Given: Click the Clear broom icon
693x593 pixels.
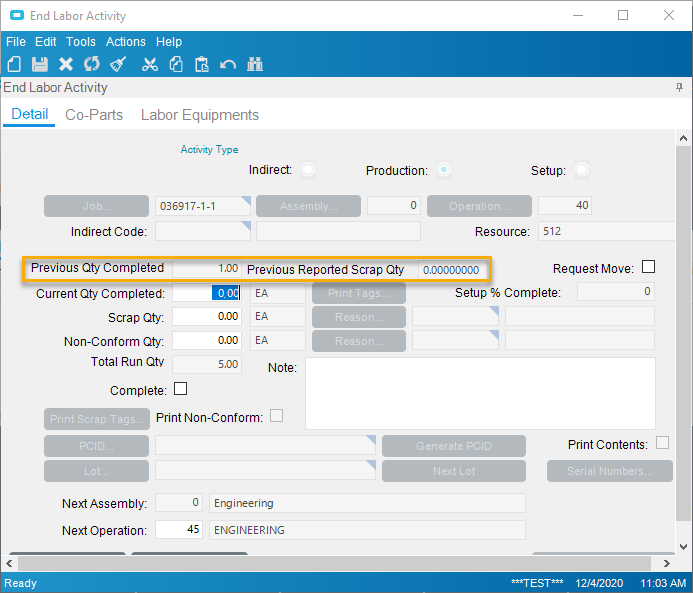Looking at the screenshot, I should coord(118,64).
